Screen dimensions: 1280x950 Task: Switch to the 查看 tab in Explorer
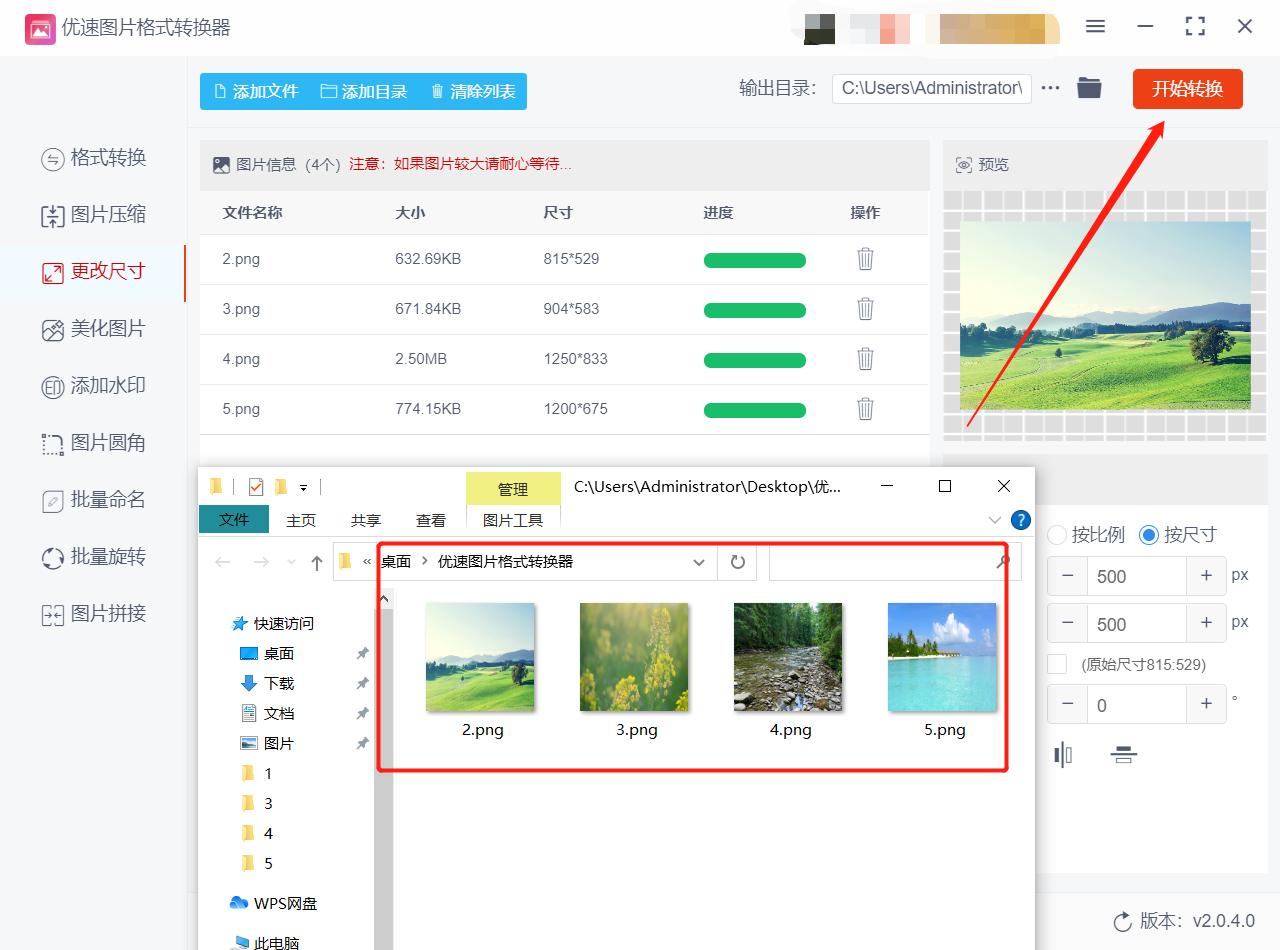431,520
